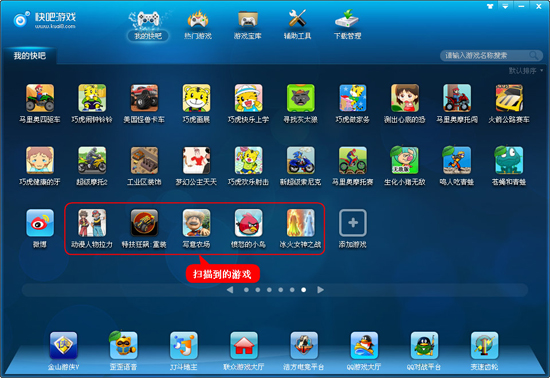550x378 pixels.
Task: Go to previous page arrow
Action: (230, 290)
